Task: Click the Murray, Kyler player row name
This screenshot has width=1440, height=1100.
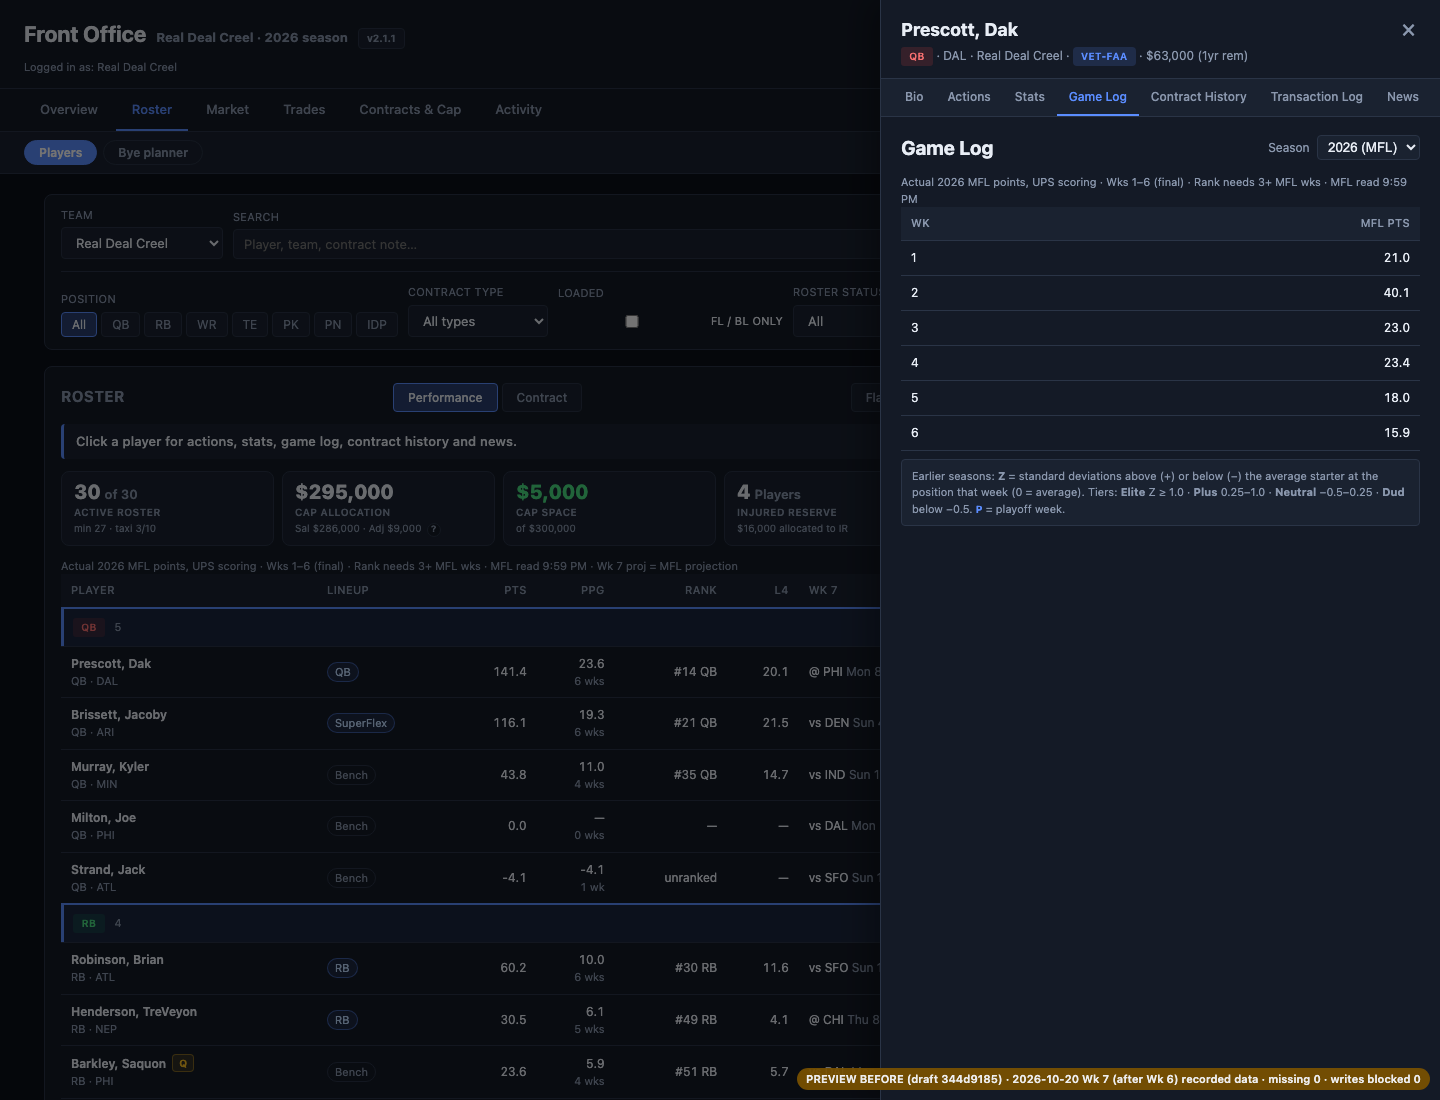Action: pos(110,767)
